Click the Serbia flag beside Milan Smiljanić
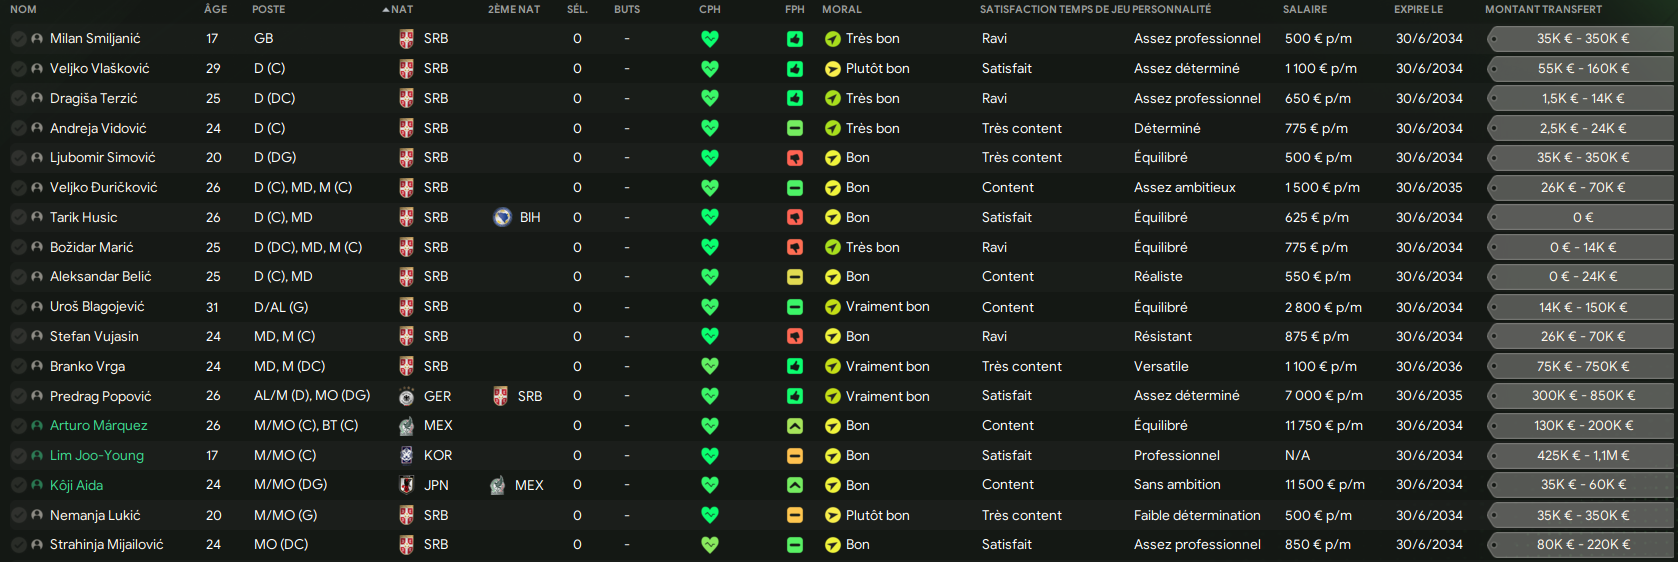The width and height of the screenshot is (1678, 562). coord(406,39)
